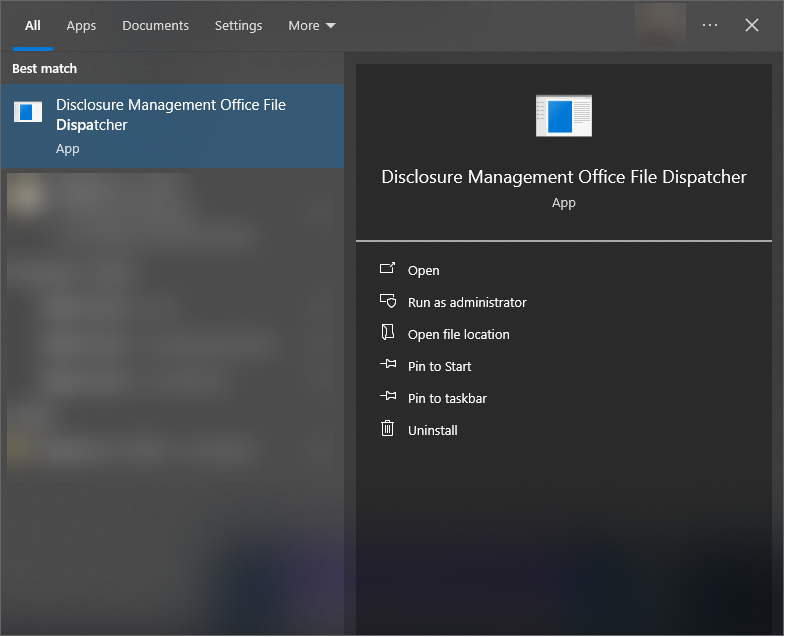This screenshot has height=637, width=785.
Task: Open the three-dot options menu
Action: point(709,25)
